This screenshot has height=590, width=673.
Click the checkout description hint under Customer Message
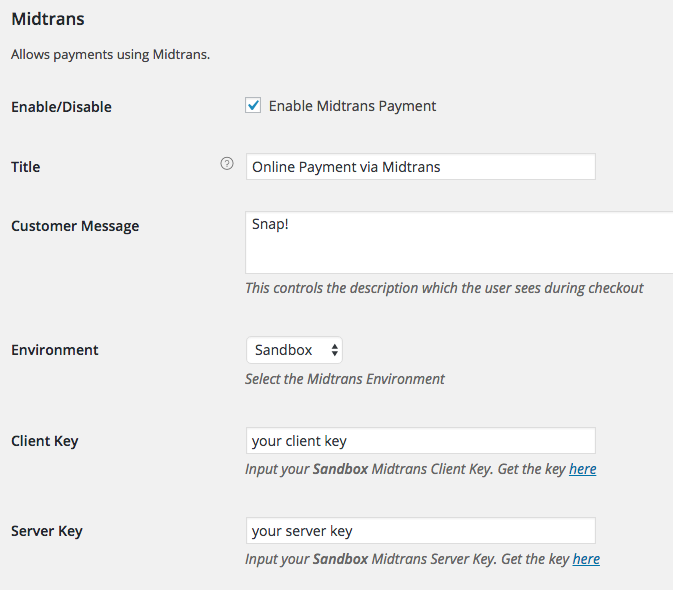[x=444, y=288]
